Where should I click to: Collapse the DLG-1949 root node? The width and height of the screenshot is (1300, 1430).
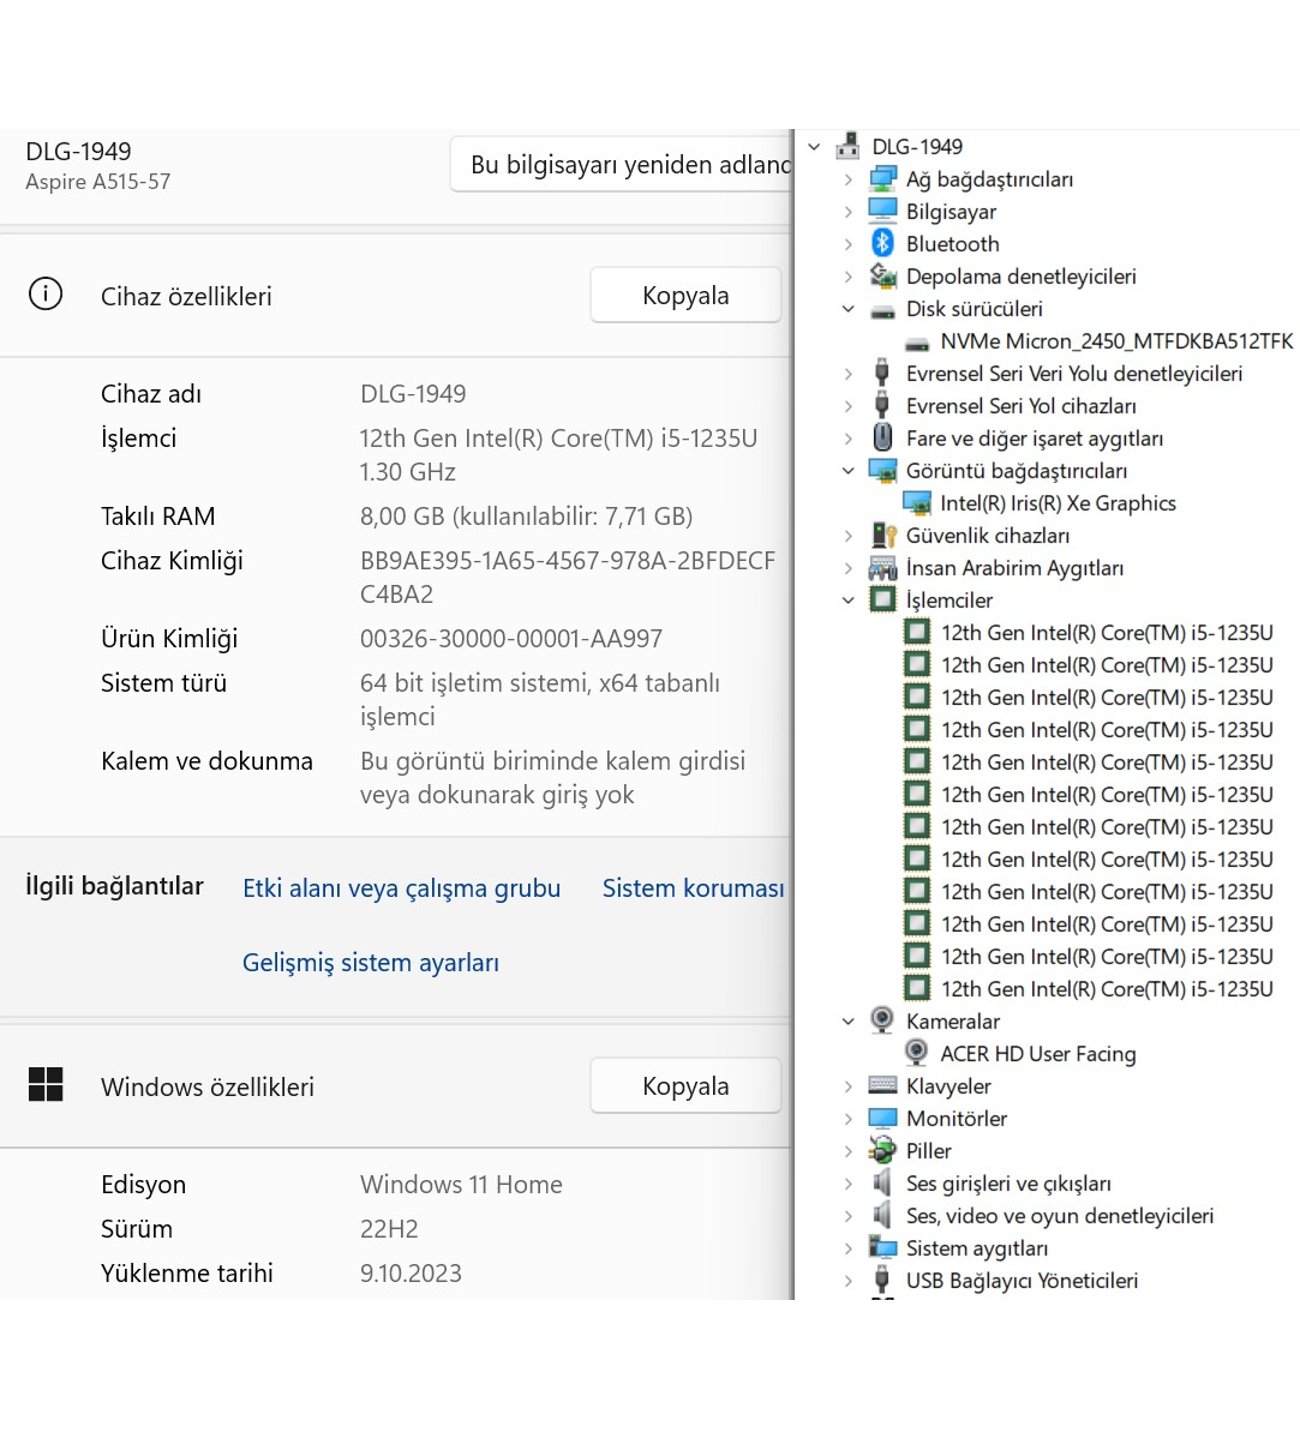[814, 147]
